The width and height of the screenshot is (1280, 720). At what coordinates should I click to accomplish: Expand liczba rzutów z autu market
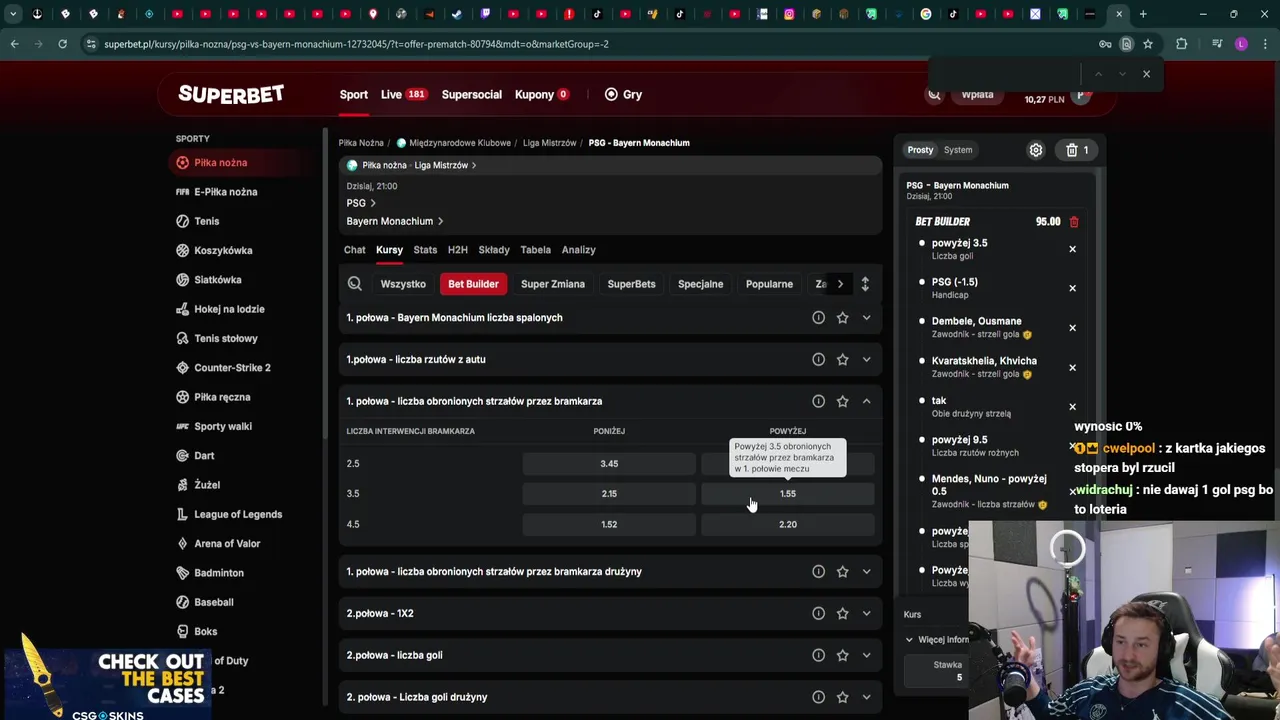[x=866, y=359]
